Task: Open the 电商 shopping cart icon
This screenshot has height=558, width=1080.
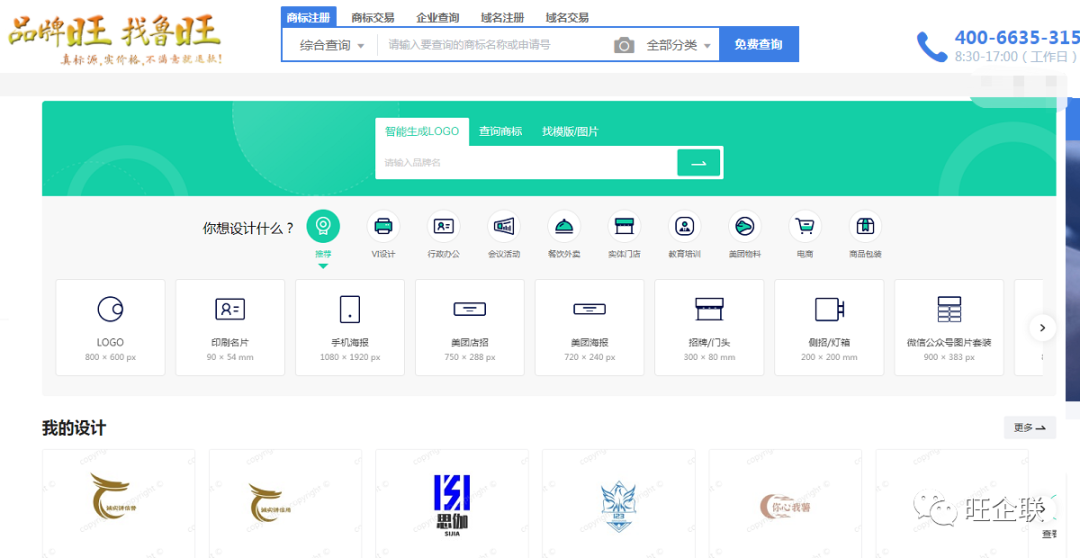Action: point(804,227)
